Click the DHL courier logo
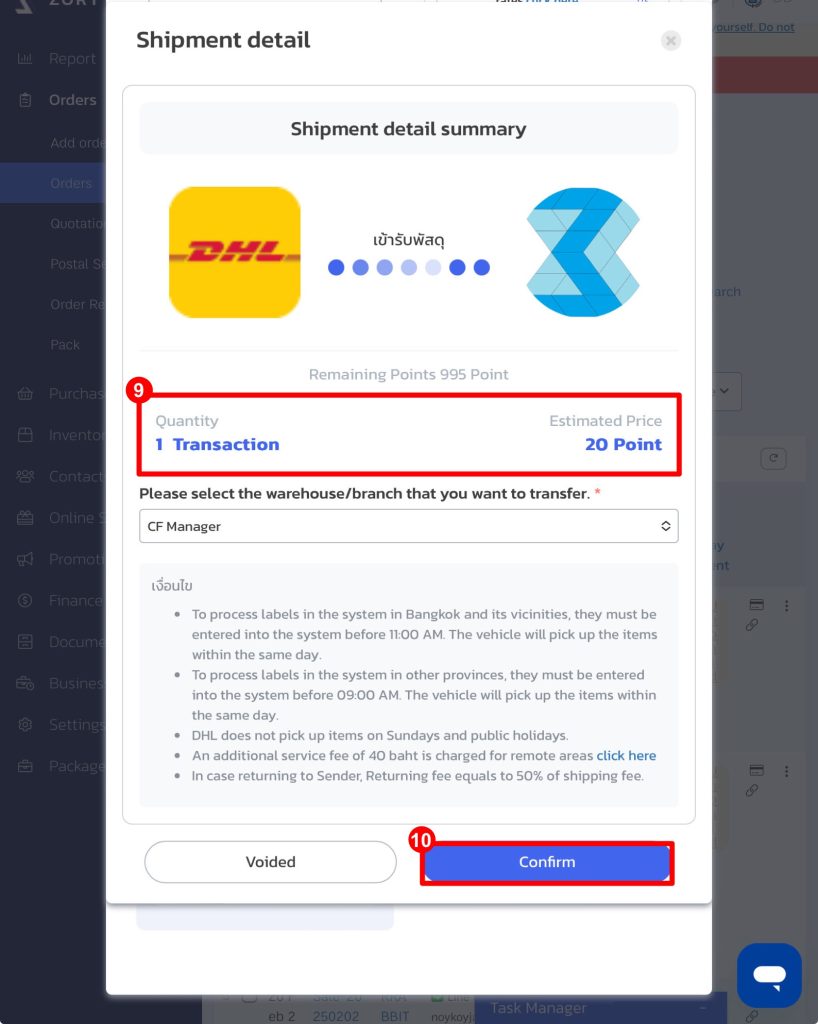 (235, 252)
